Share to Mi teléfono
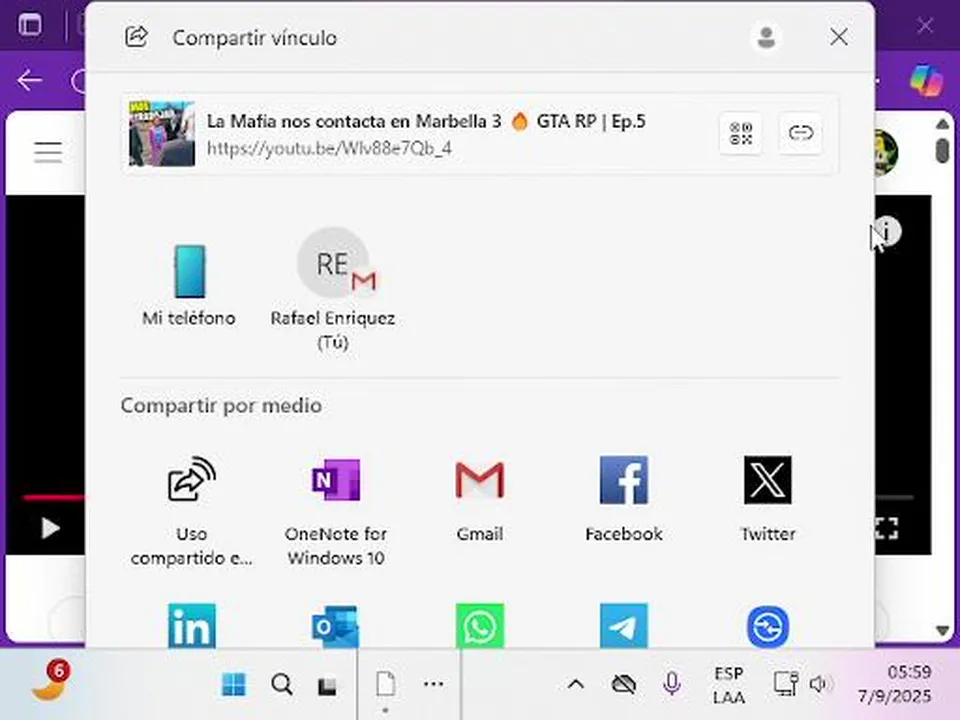The image size is (960, 720). coord(189,285)
